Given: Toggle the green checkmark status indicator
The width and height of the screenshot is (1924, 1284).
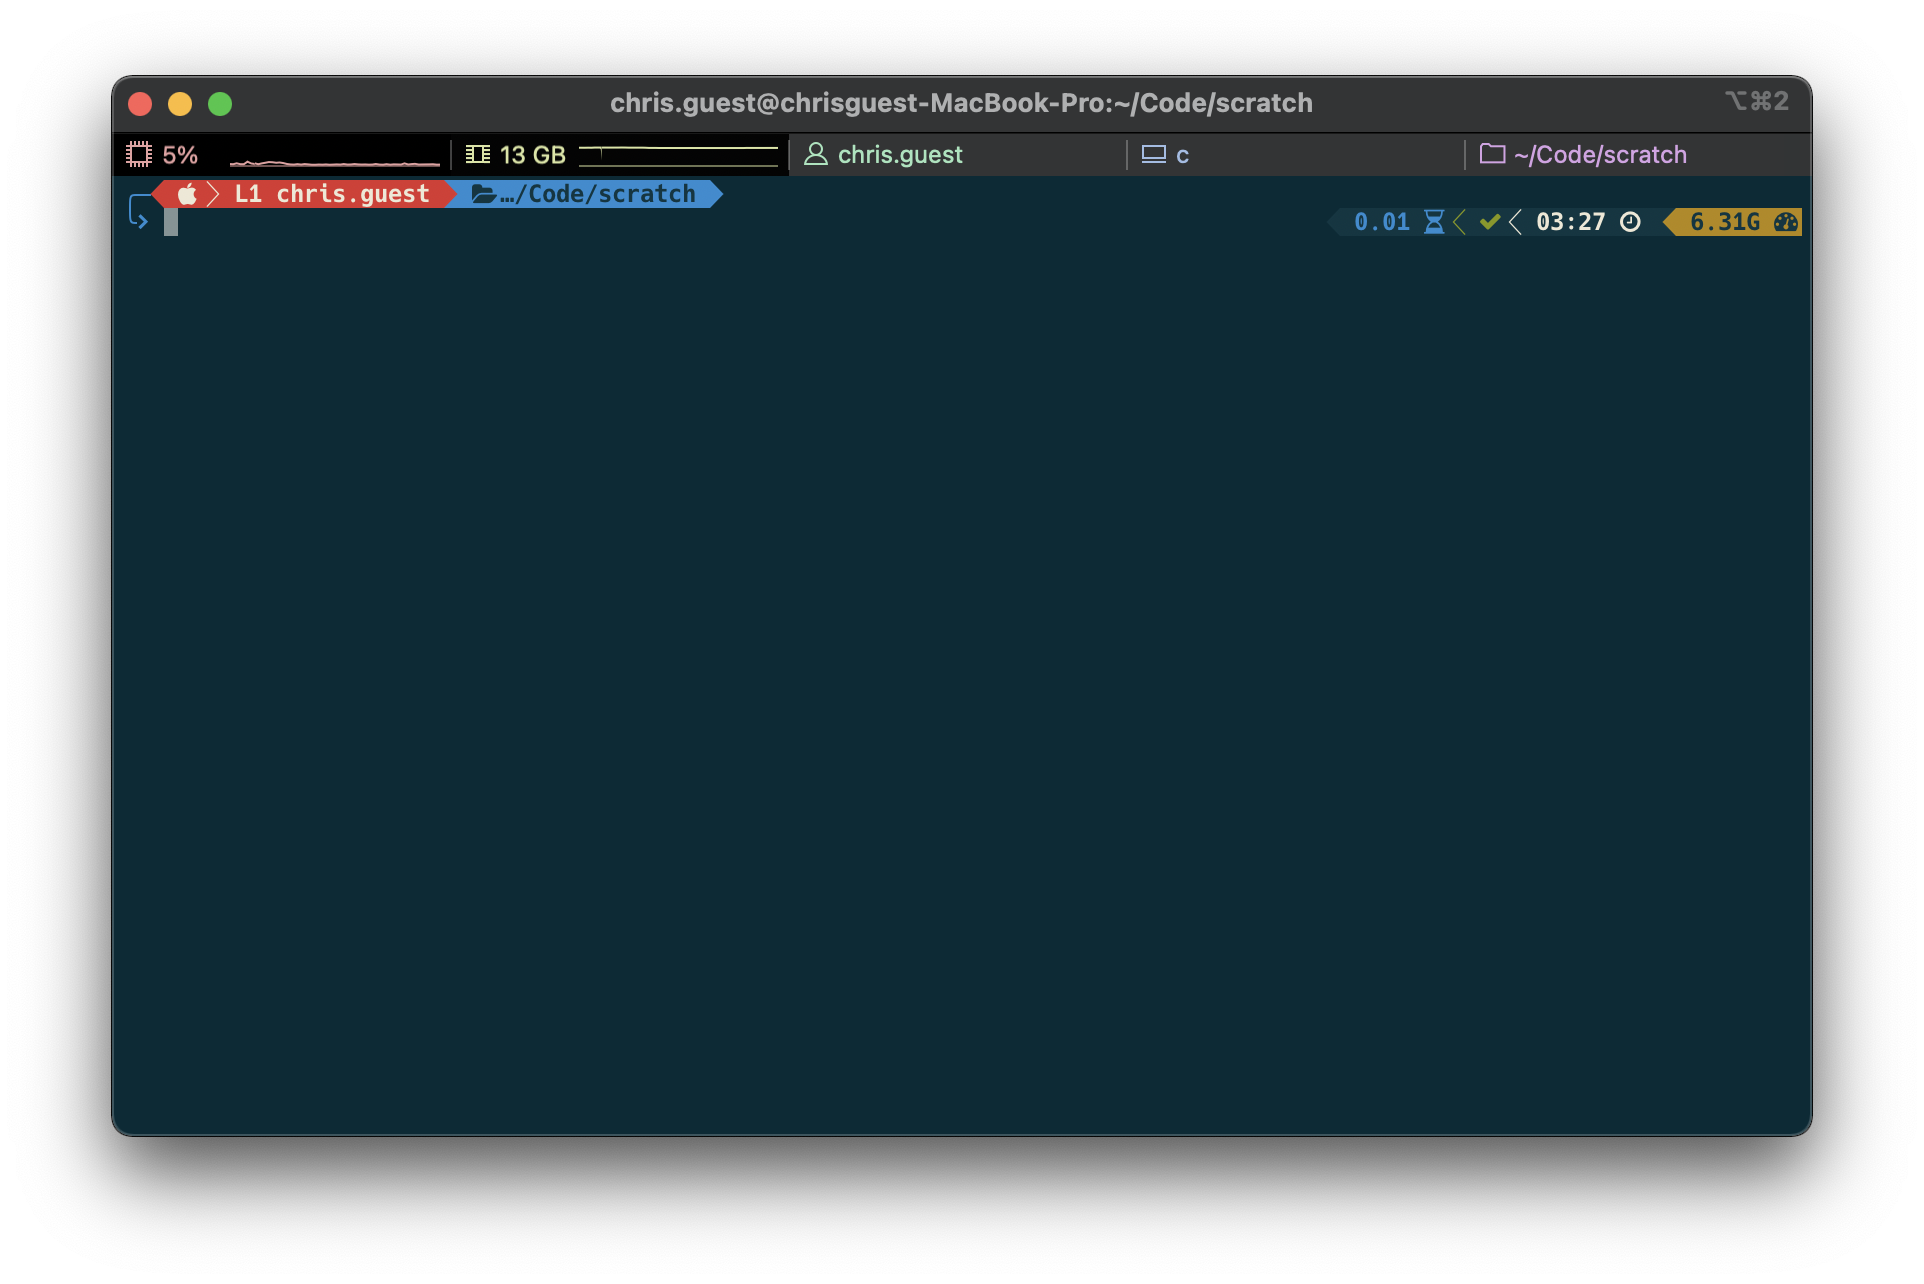Looking at the screenshot, I should [1489, 222].
